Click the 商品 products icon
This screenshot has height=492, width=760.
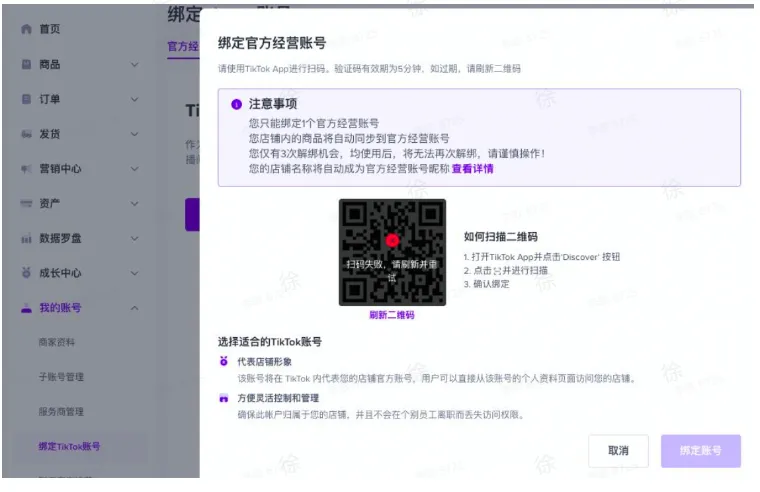point(27,64)
